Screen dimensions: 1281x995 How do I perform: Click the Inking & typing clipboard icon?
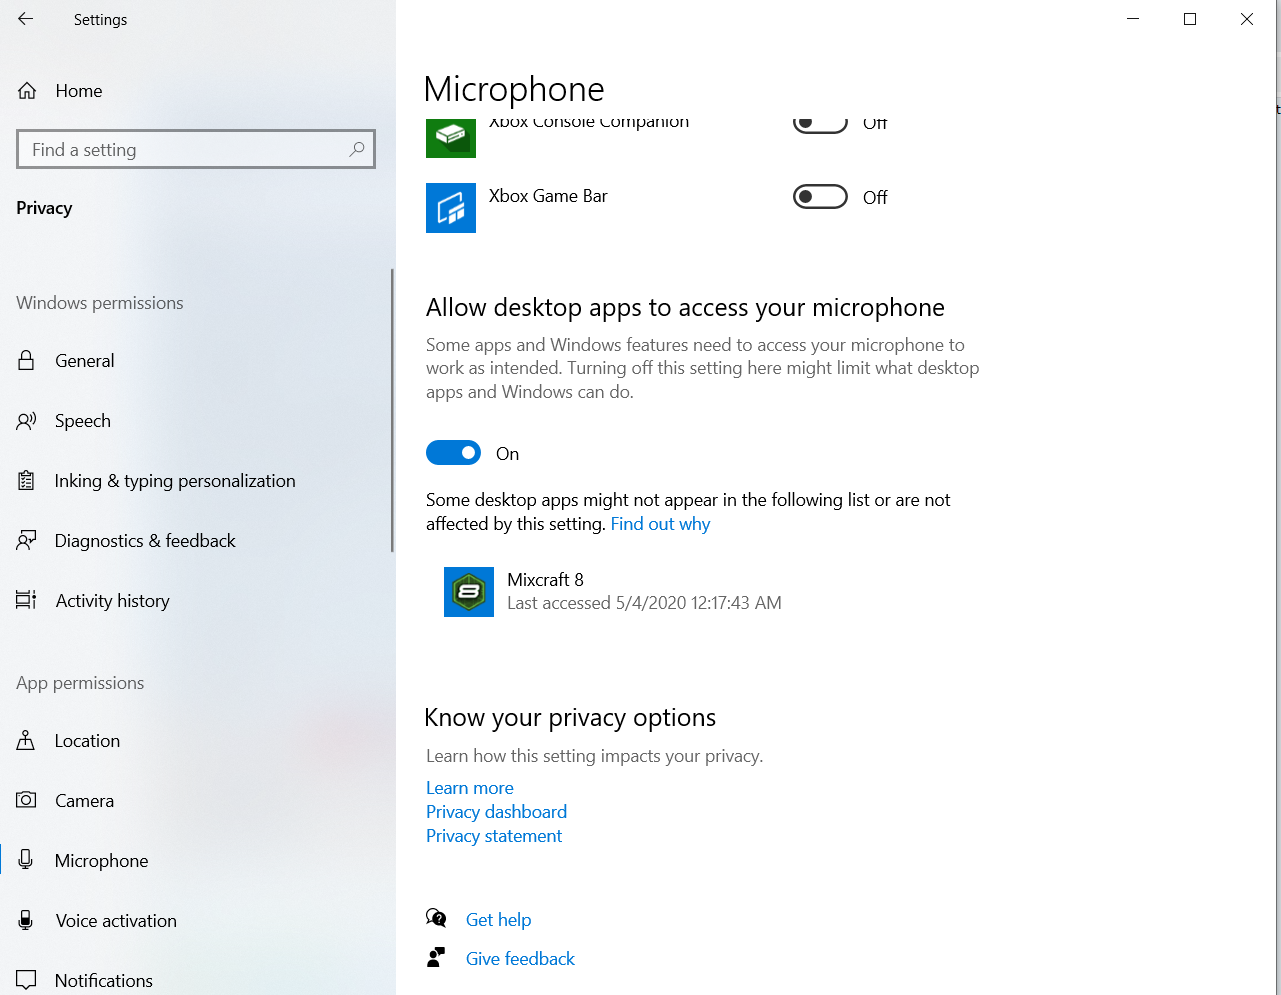pos(27,481)
